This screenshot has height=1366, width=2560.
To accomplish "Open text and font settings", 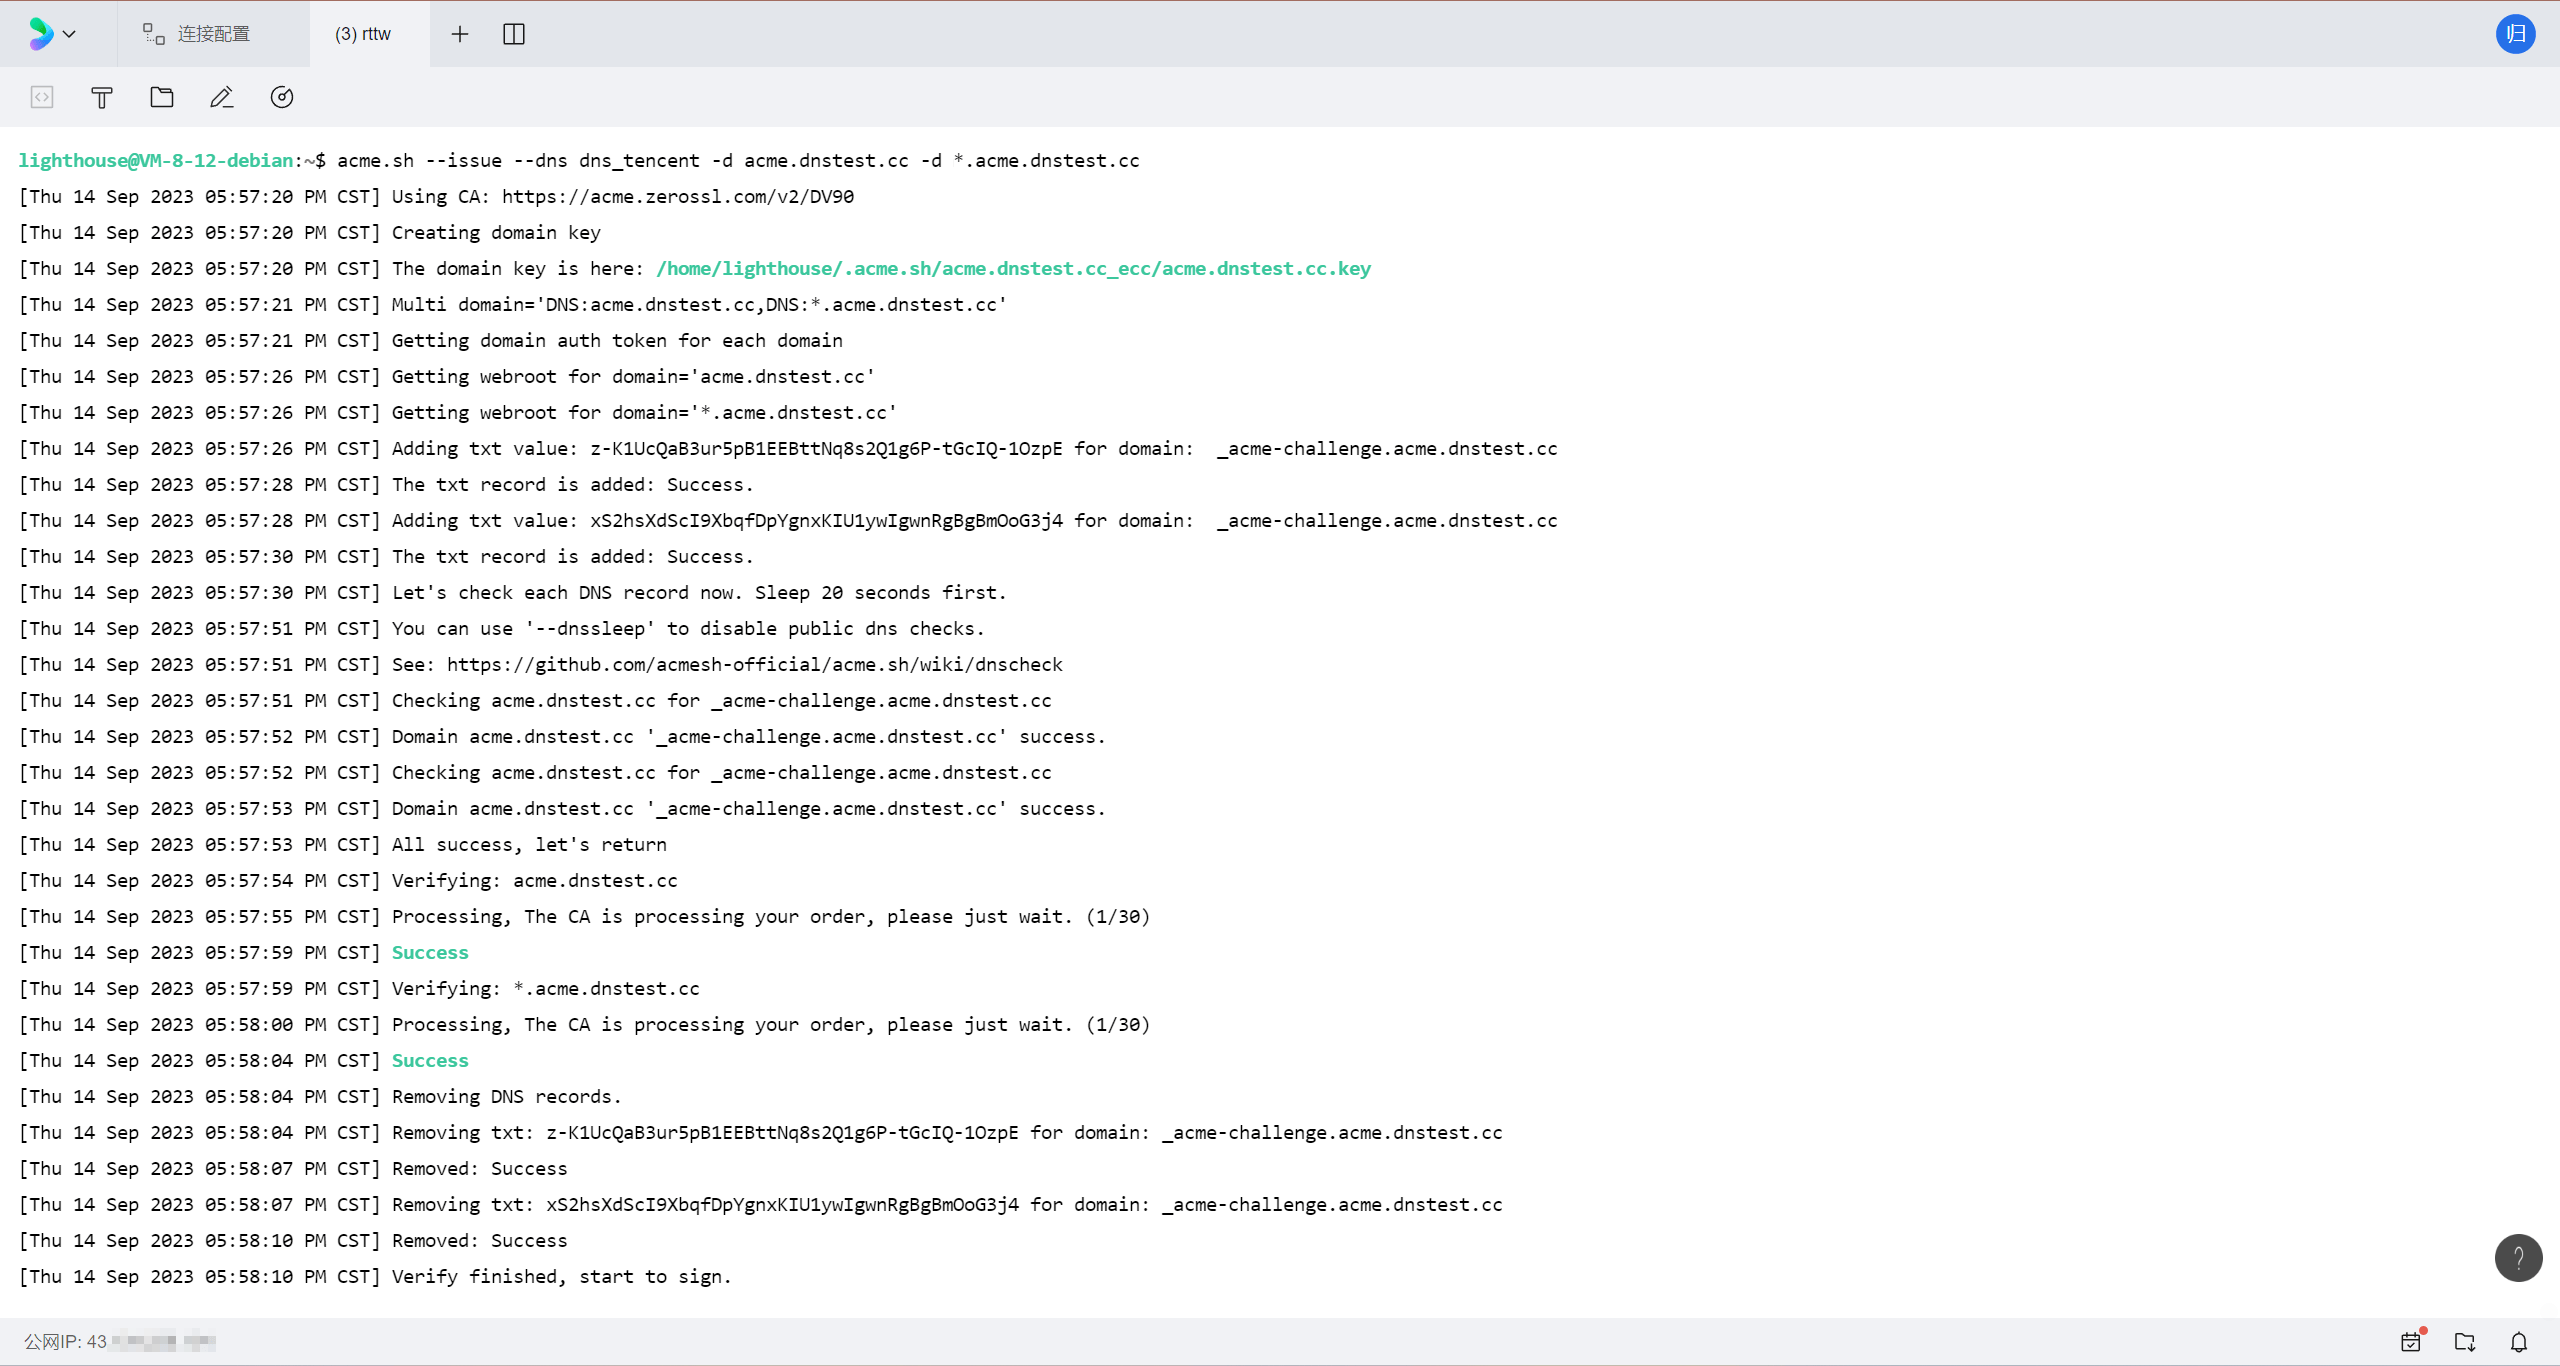I will [x=102, y=97].
